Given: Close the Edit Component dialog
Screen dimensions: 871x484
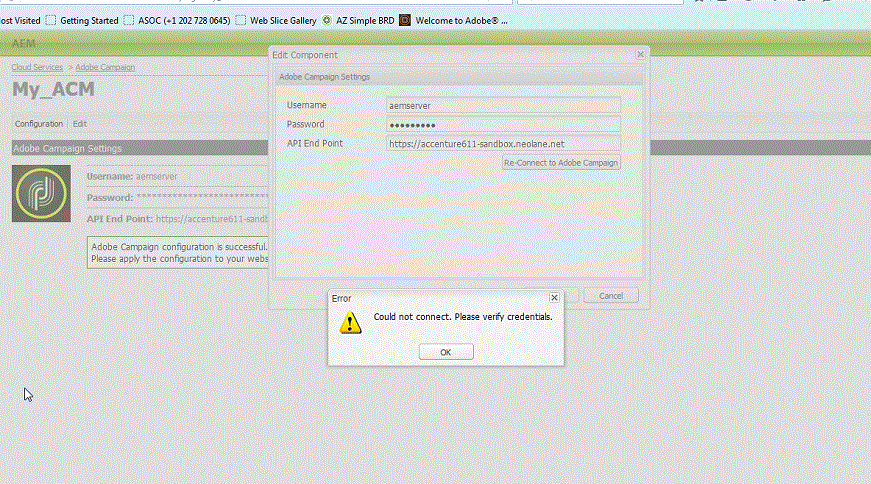Looking at the screenshot, I should (x=640, y=54).
